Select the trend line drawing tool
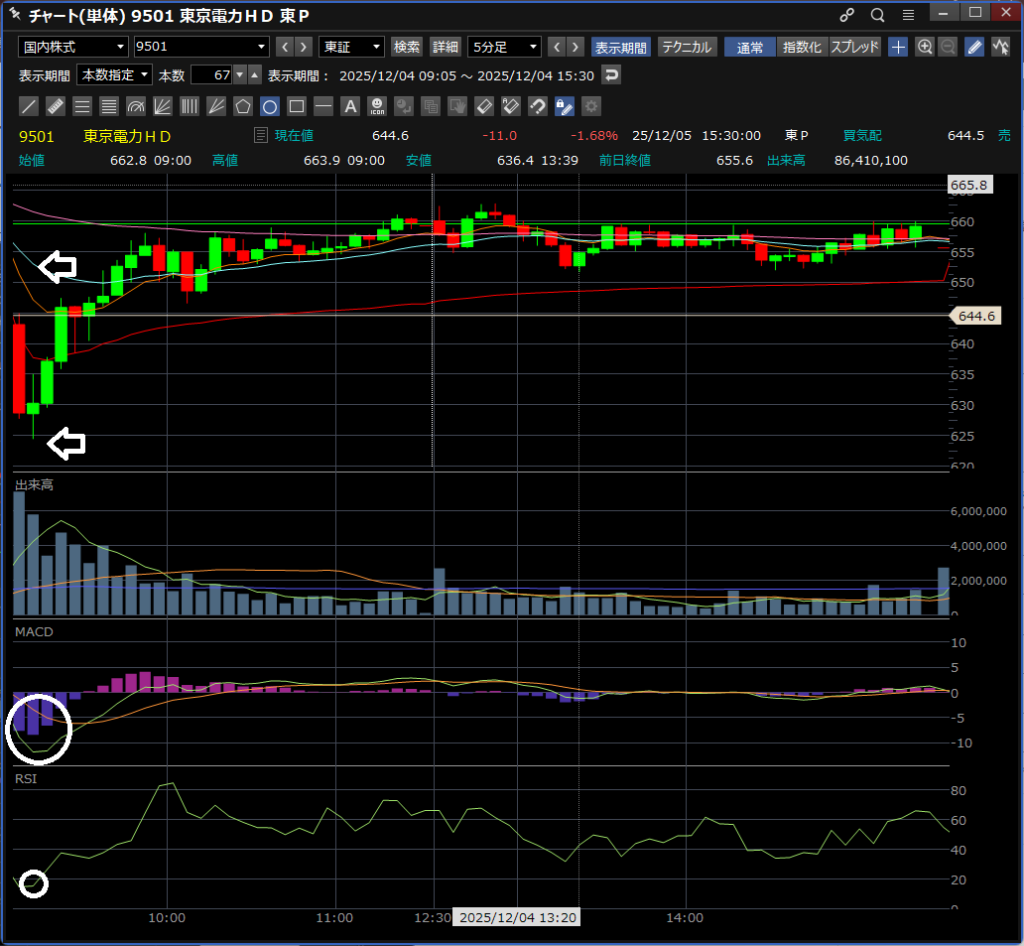This screenshot has width=1024, height=946. pos(29,106)
